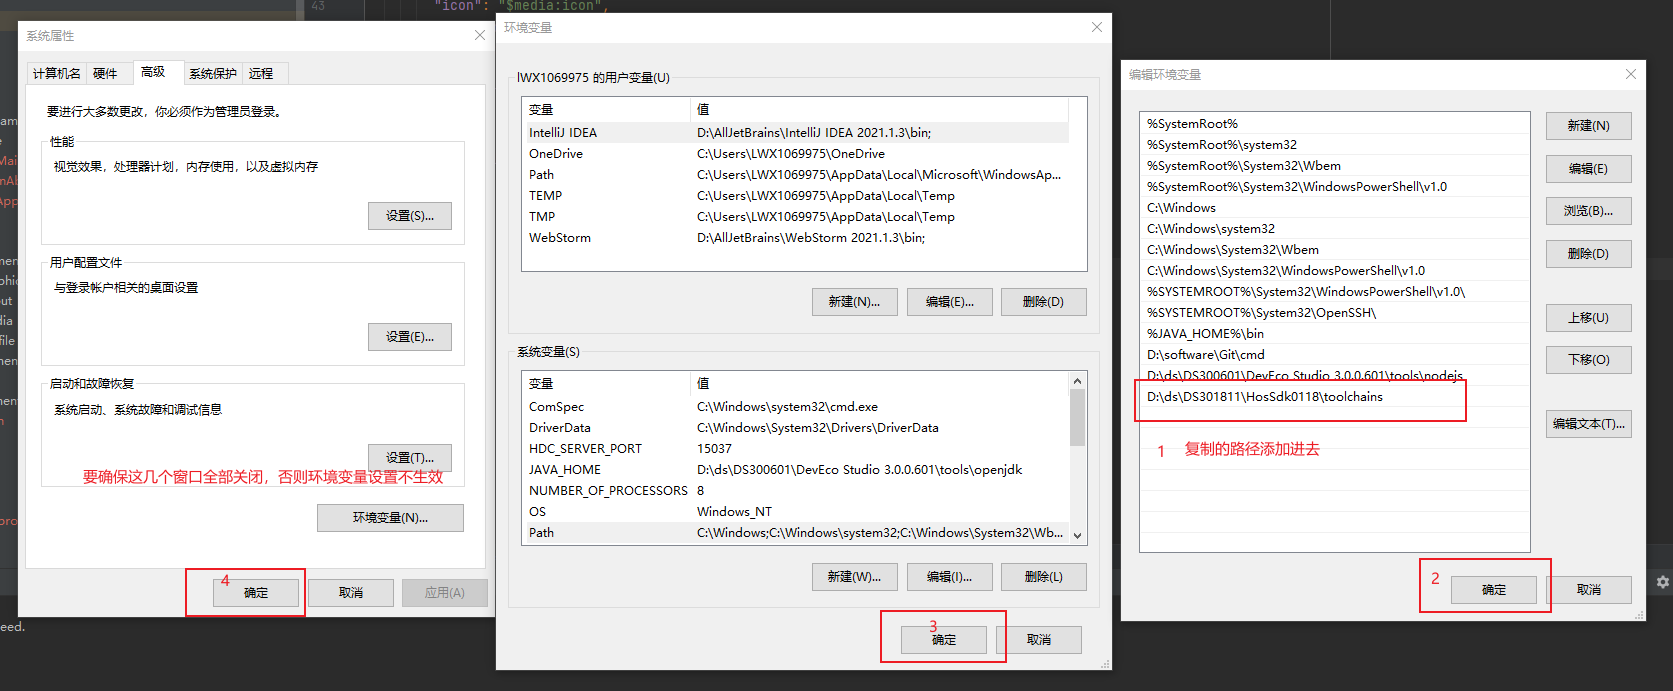
Task: Close the 环境变量 window using its X
Action: [1097, 27]
